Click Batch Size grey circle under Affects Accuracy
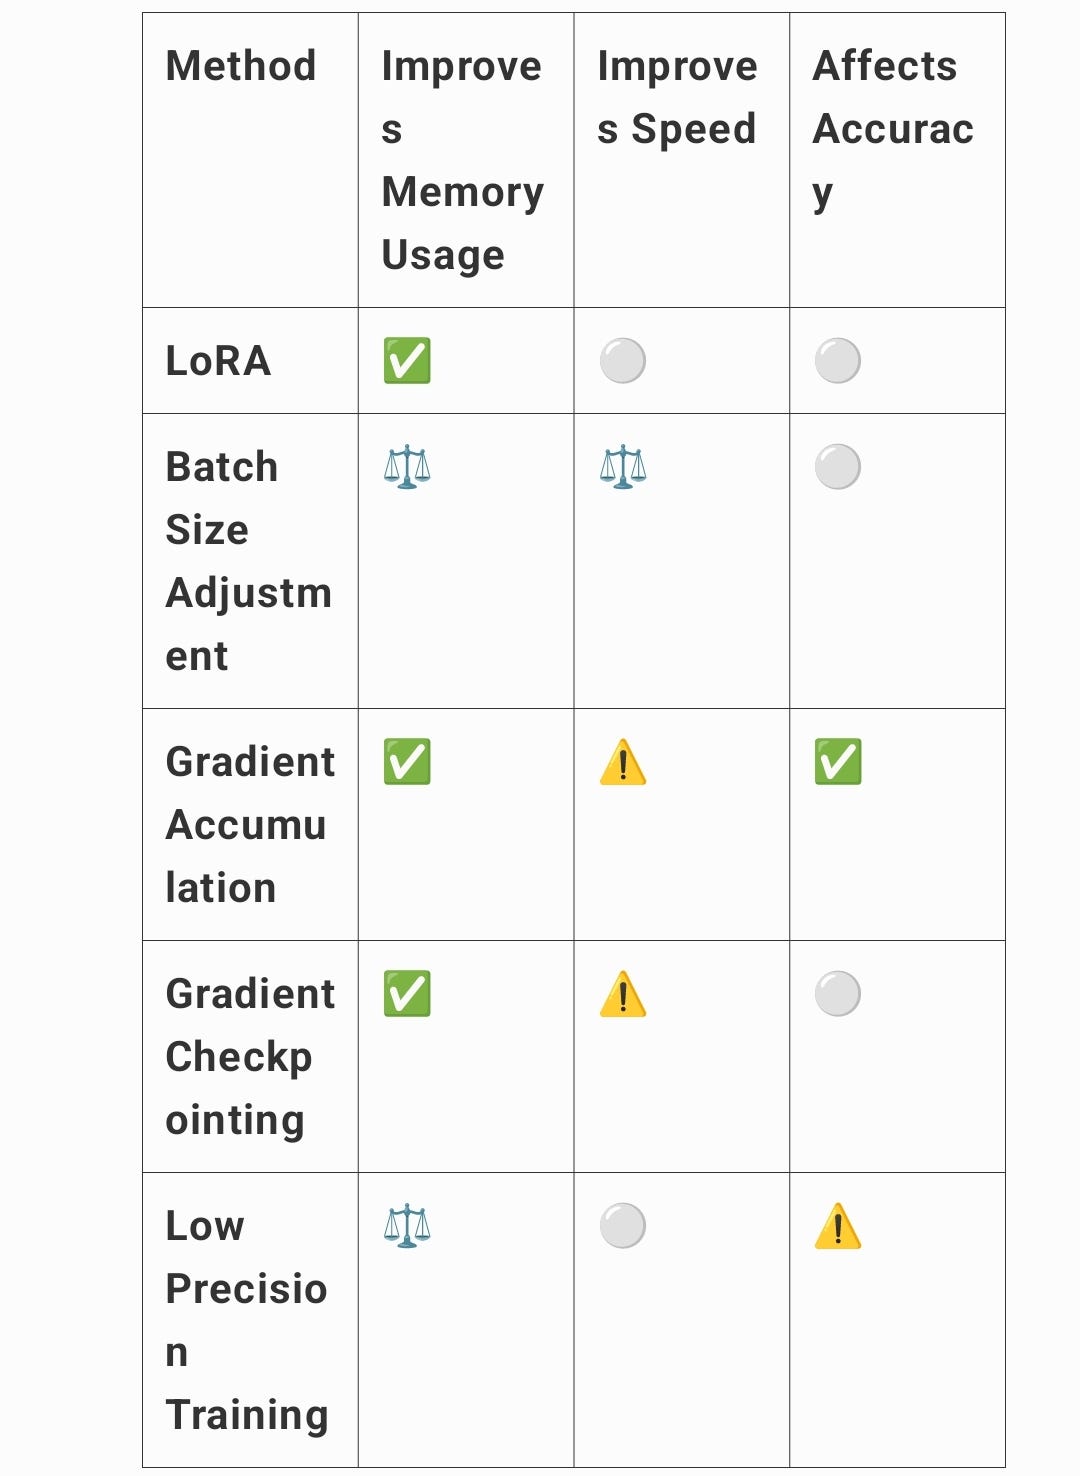 pos(838,467)
